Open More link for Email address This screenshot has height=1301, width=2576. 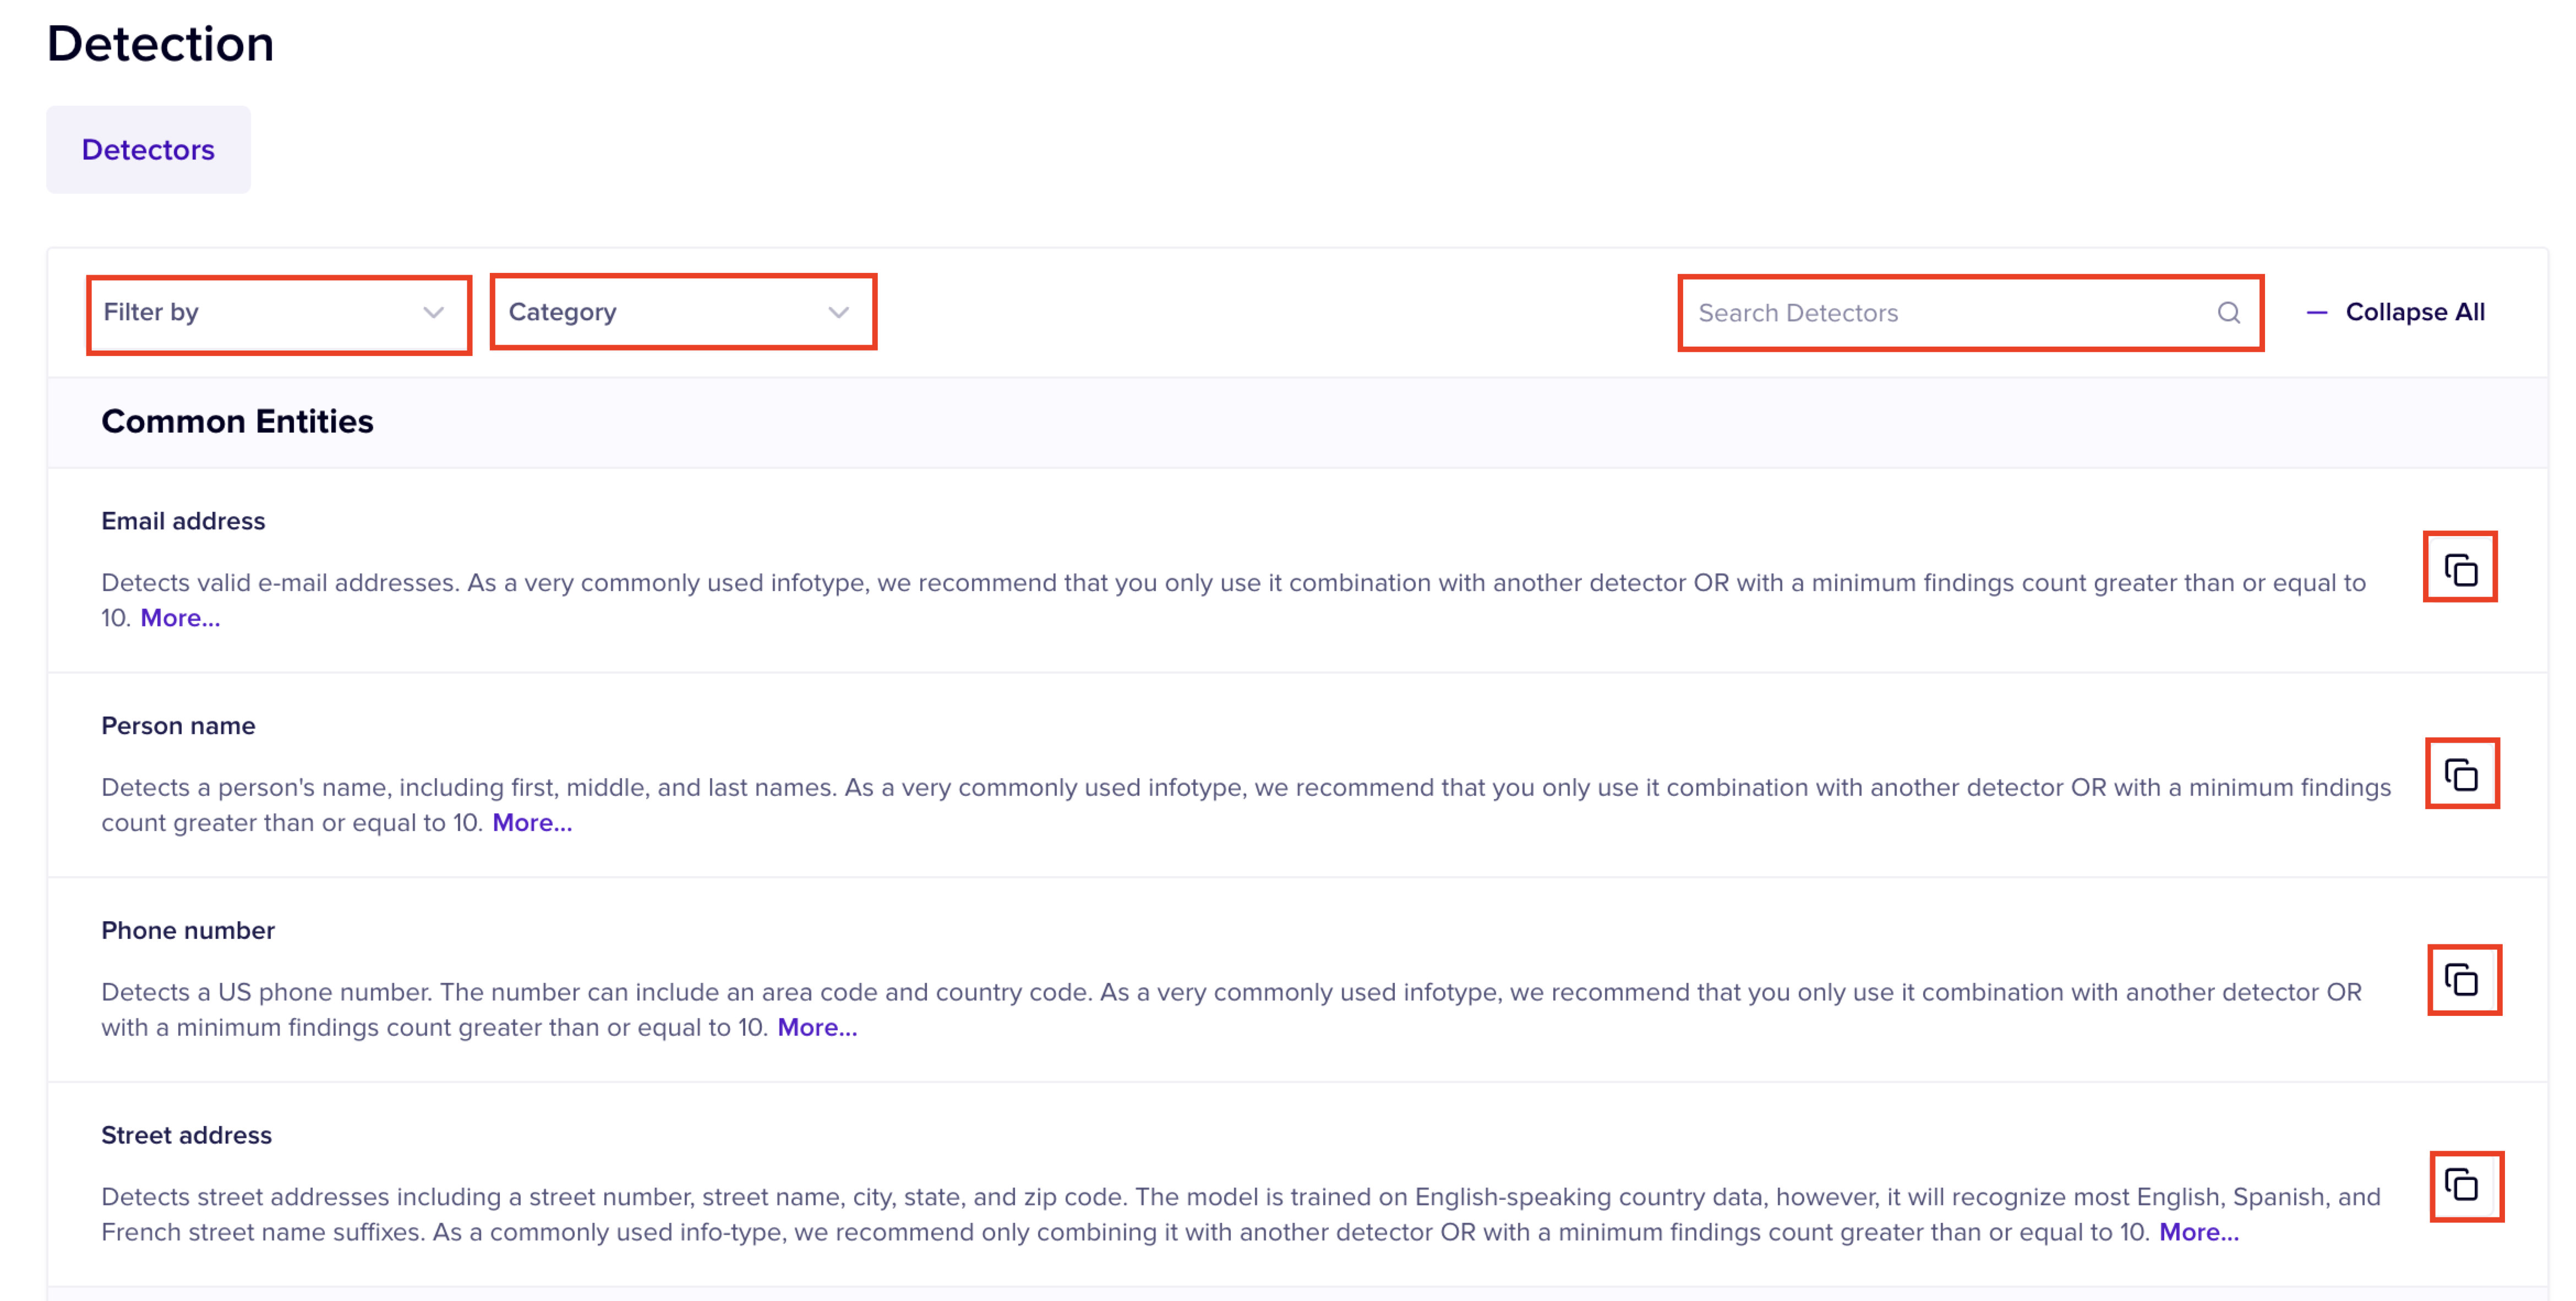pyautogui.click(x=180, y=618)
